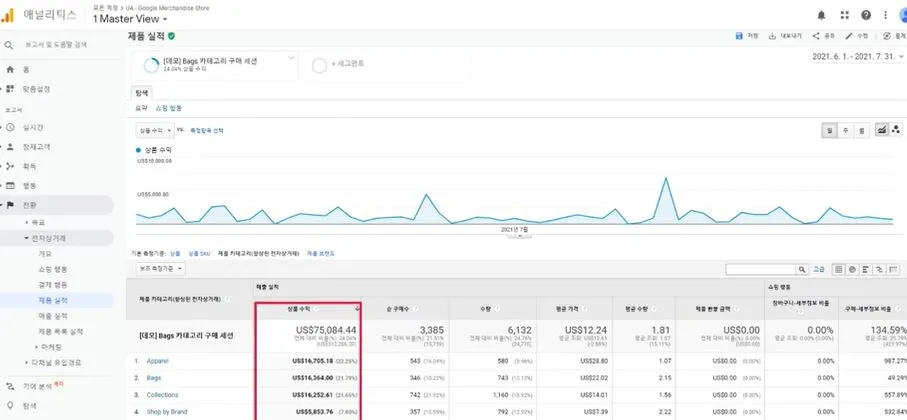Open the help question-mark icon
Viewport: 907px width, 420px height.
point(866,15)
